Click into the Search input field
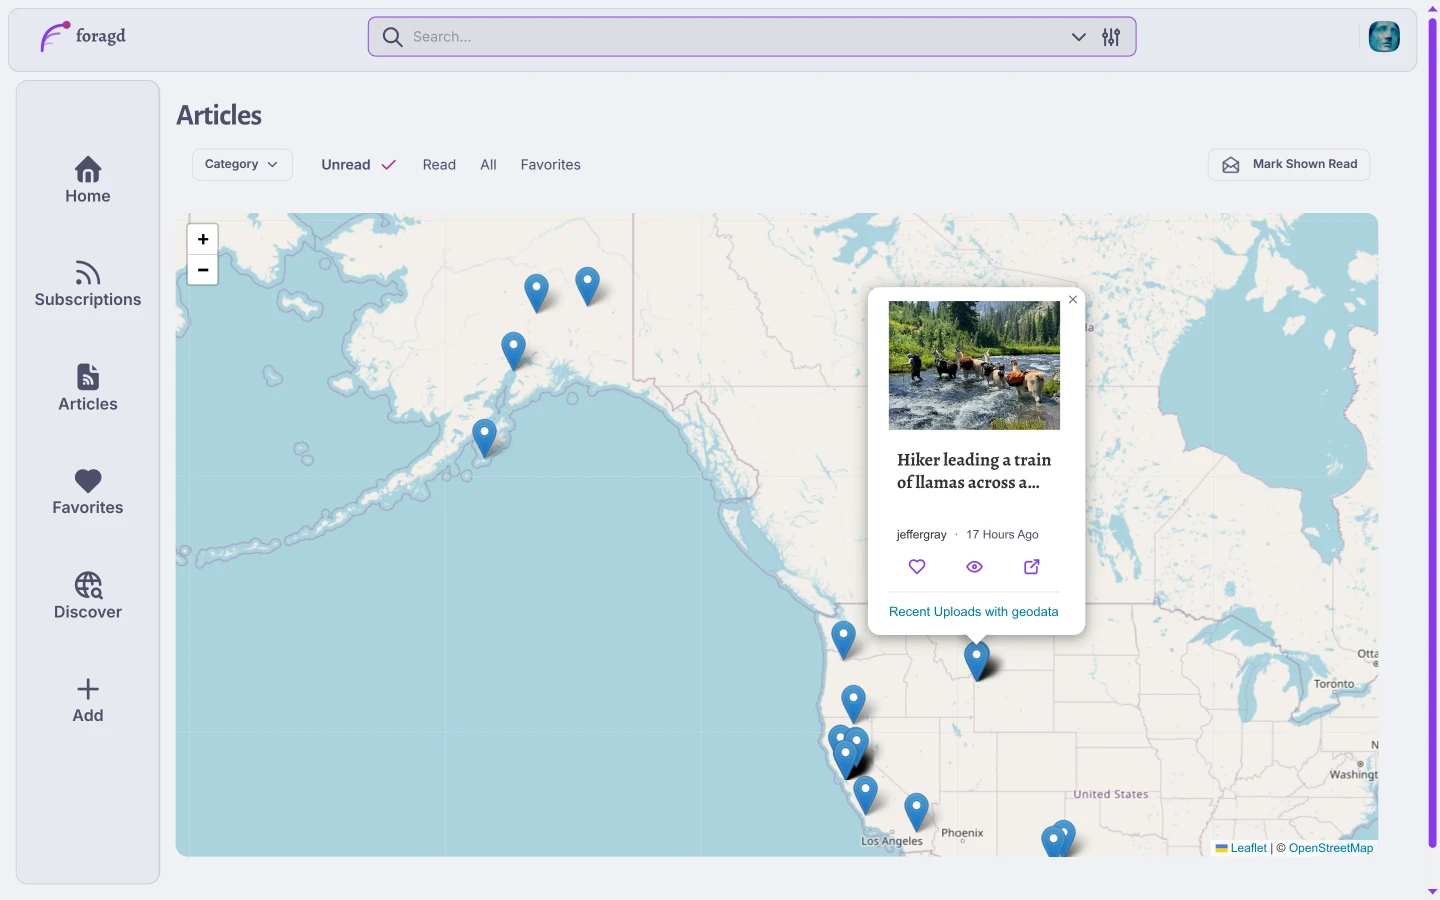1440x900 pixels. 735,37
